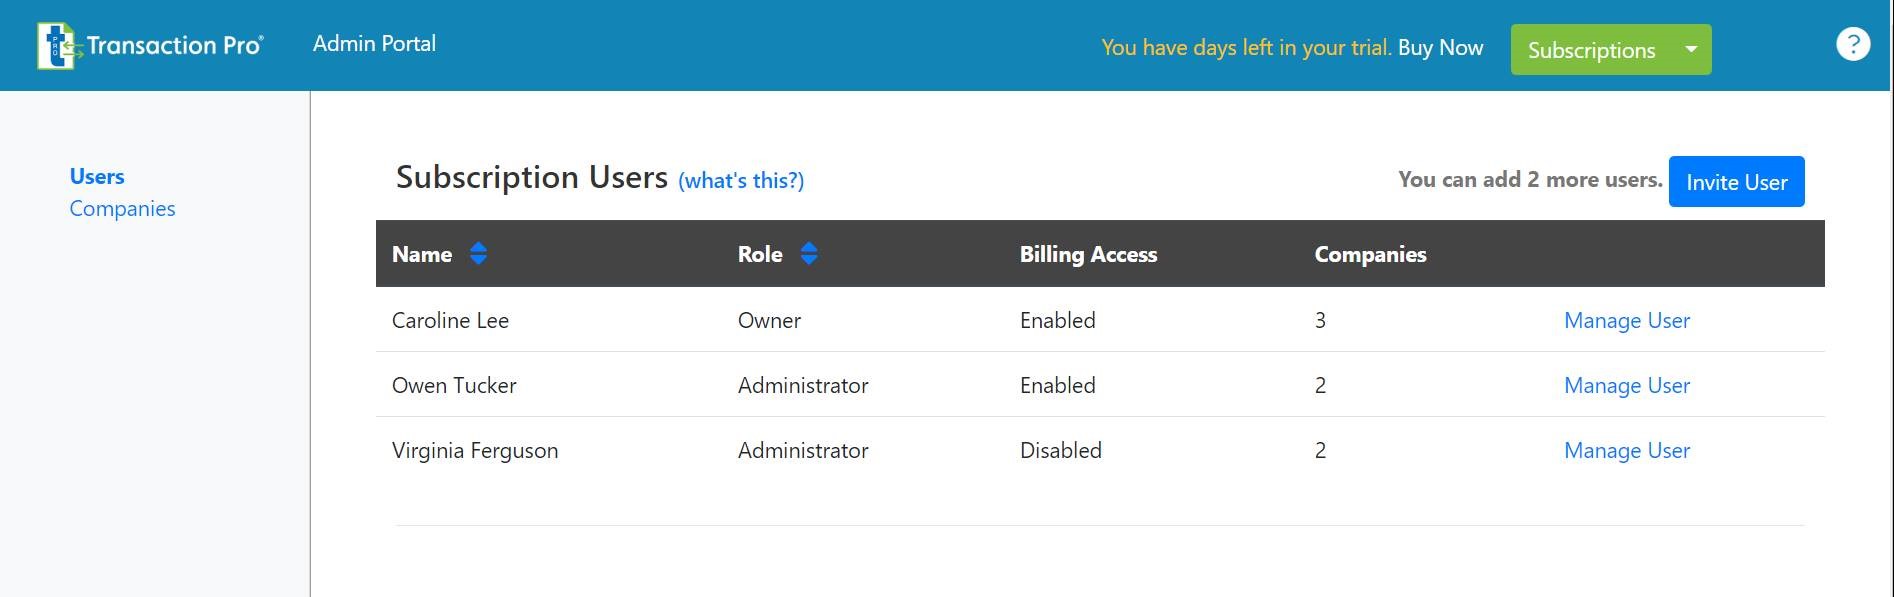Select the Virginia Ferguson name cell
The image size is (1894, 597).
tap(475, 450)
